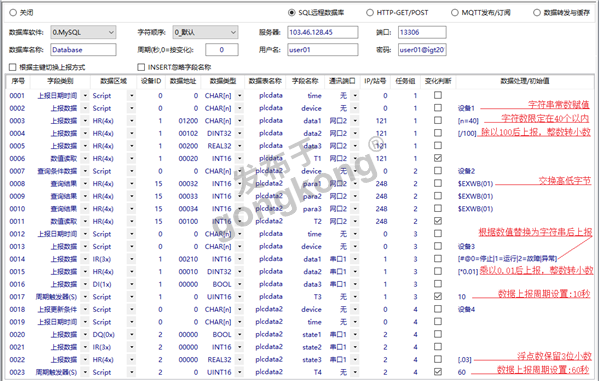Click the 密码 input field
The width and height of the screenshot is (600, 381).
[x=422, y=50]
